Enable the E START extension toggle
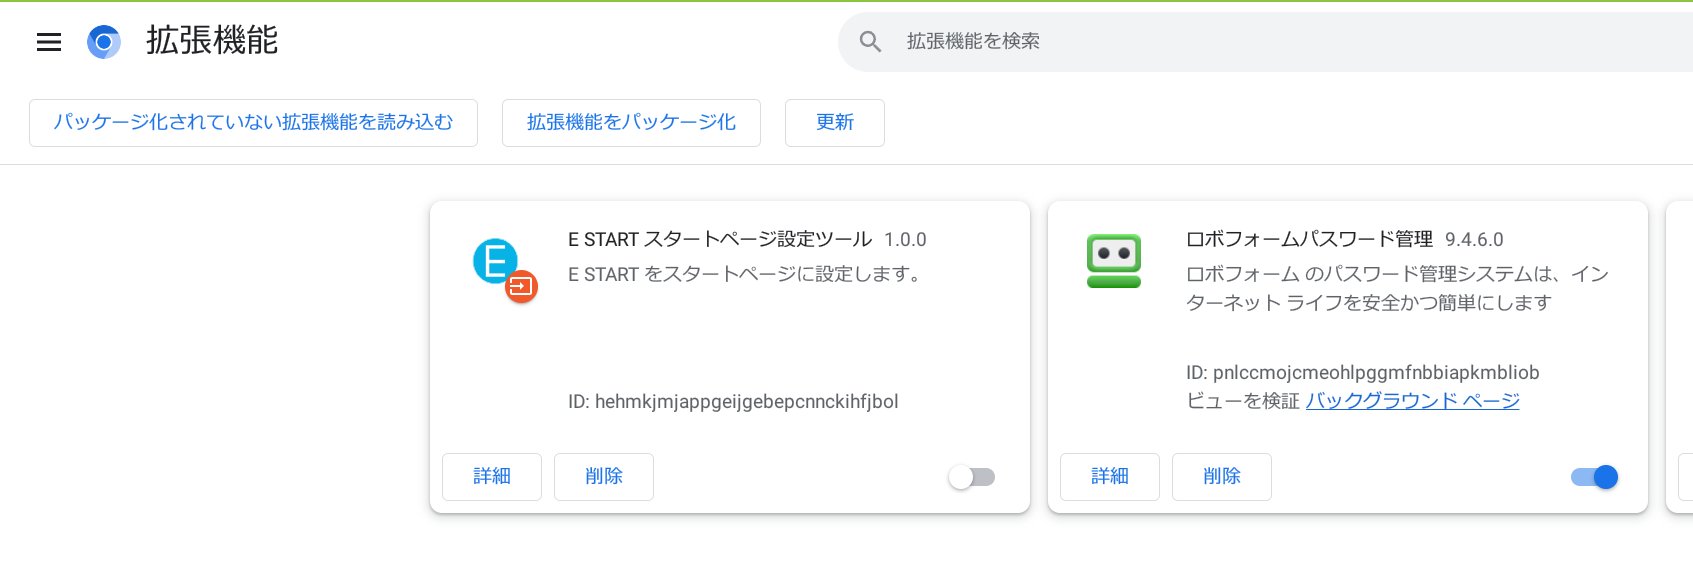This screenshot has height=564, width=1693. coord(972,477)
